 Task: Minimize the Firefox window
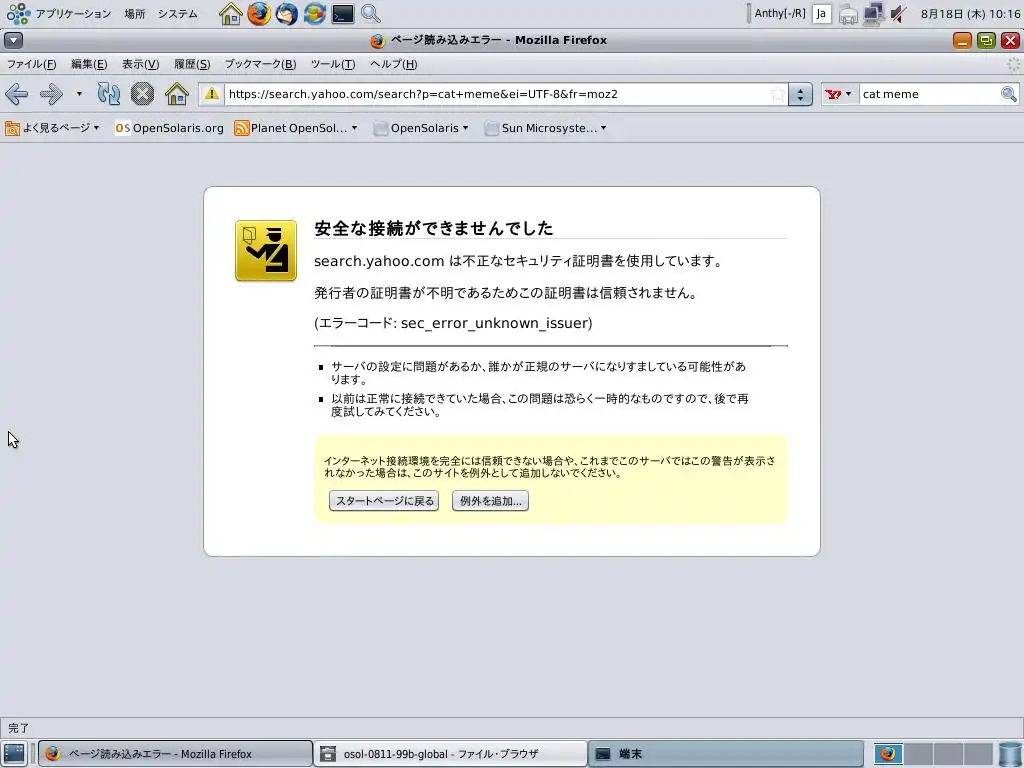coord(962,40)
